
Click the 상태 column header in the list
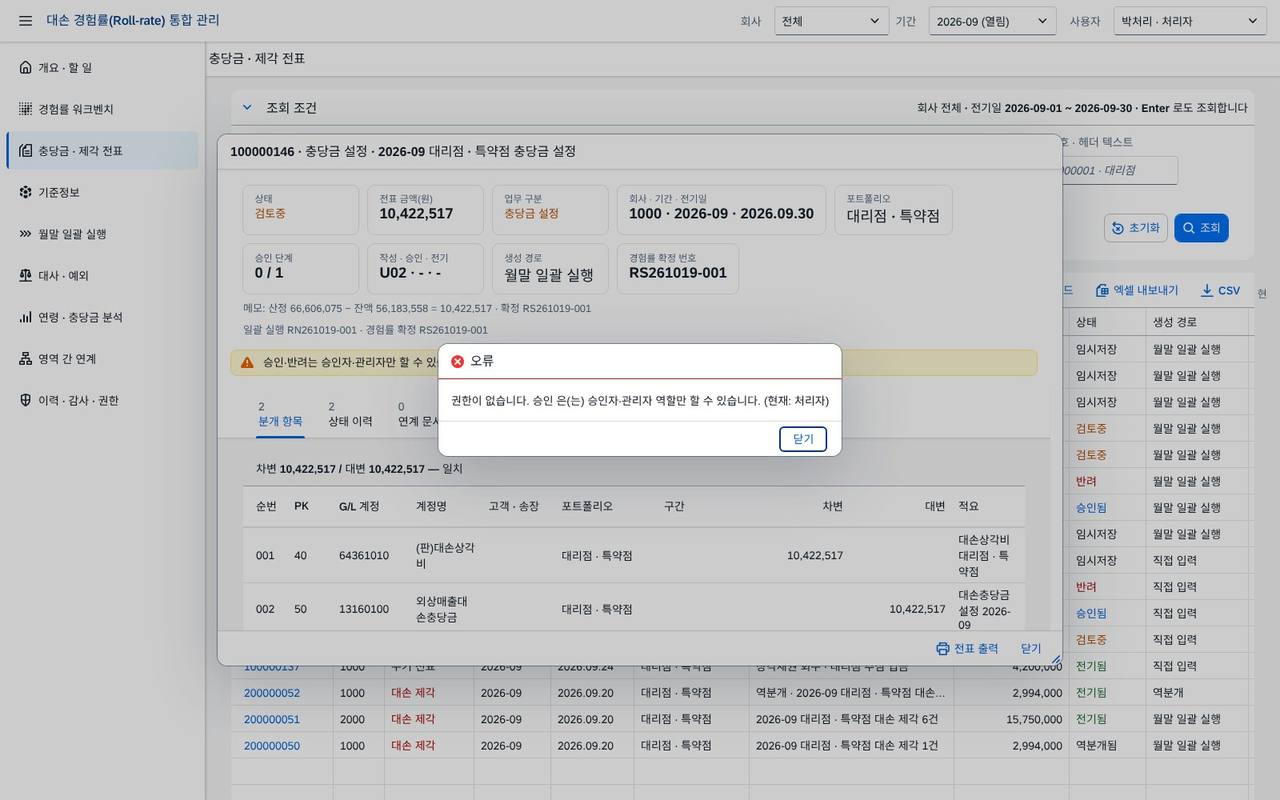1107,322
